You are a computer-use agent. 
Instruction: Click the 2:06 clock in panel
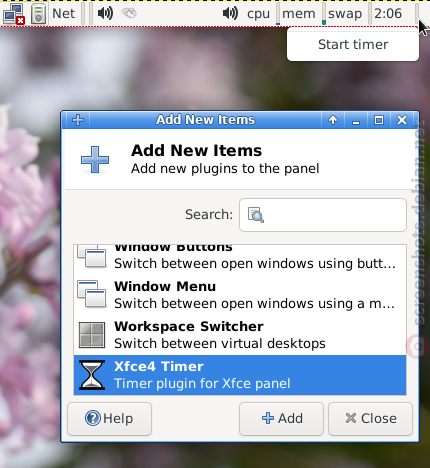388,14
